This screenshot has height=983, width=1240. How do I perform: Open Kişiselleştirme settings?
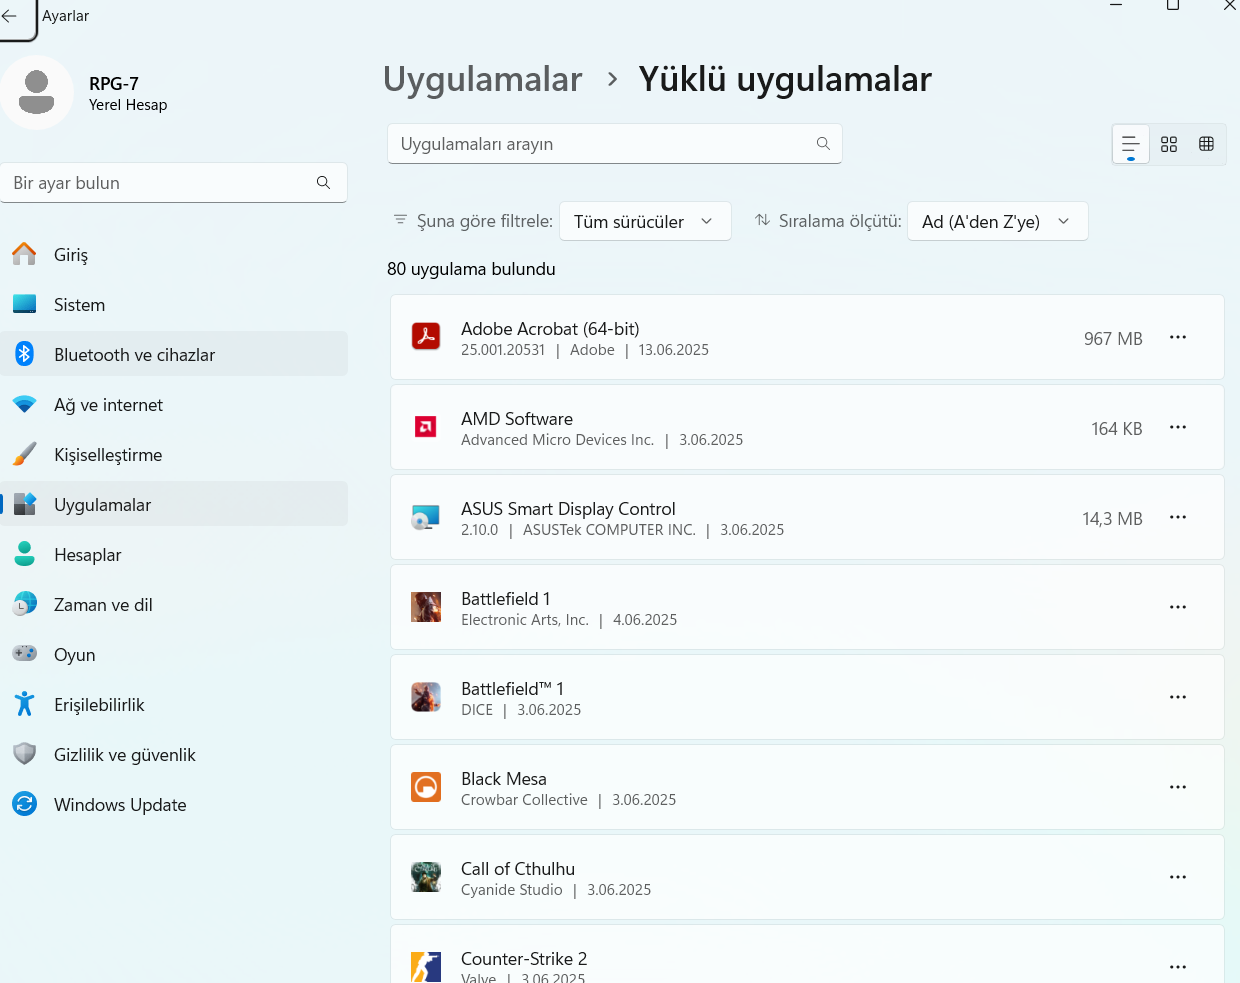coord(174,454)
